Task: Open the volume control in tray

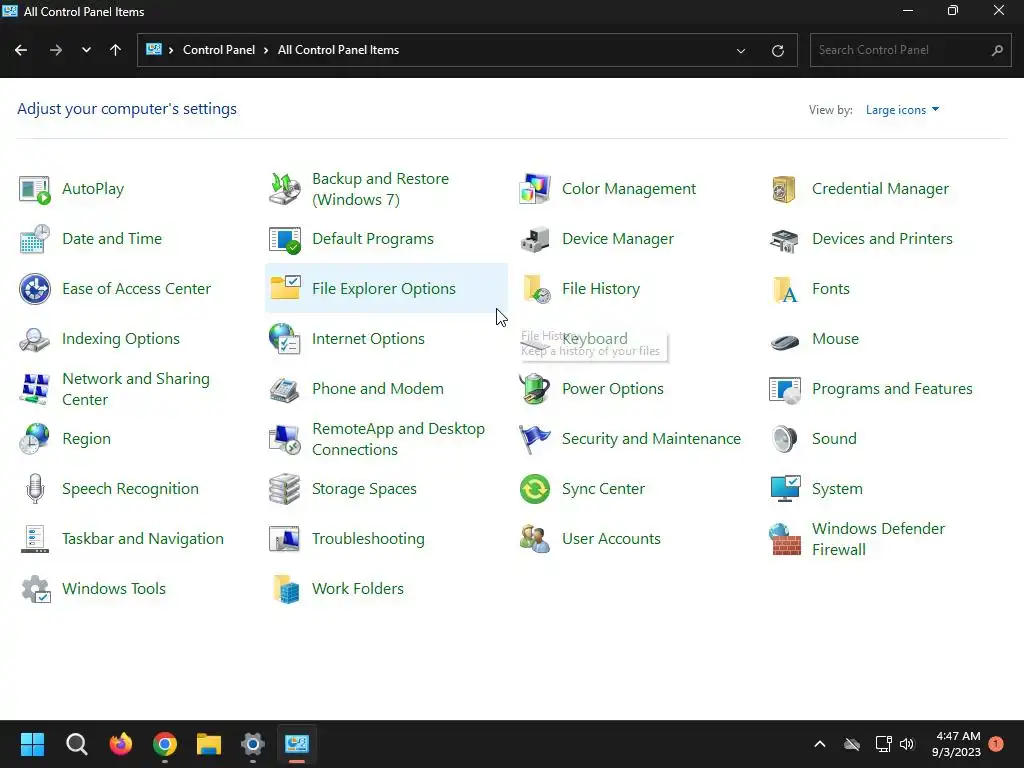Action: tap(907, 744)
